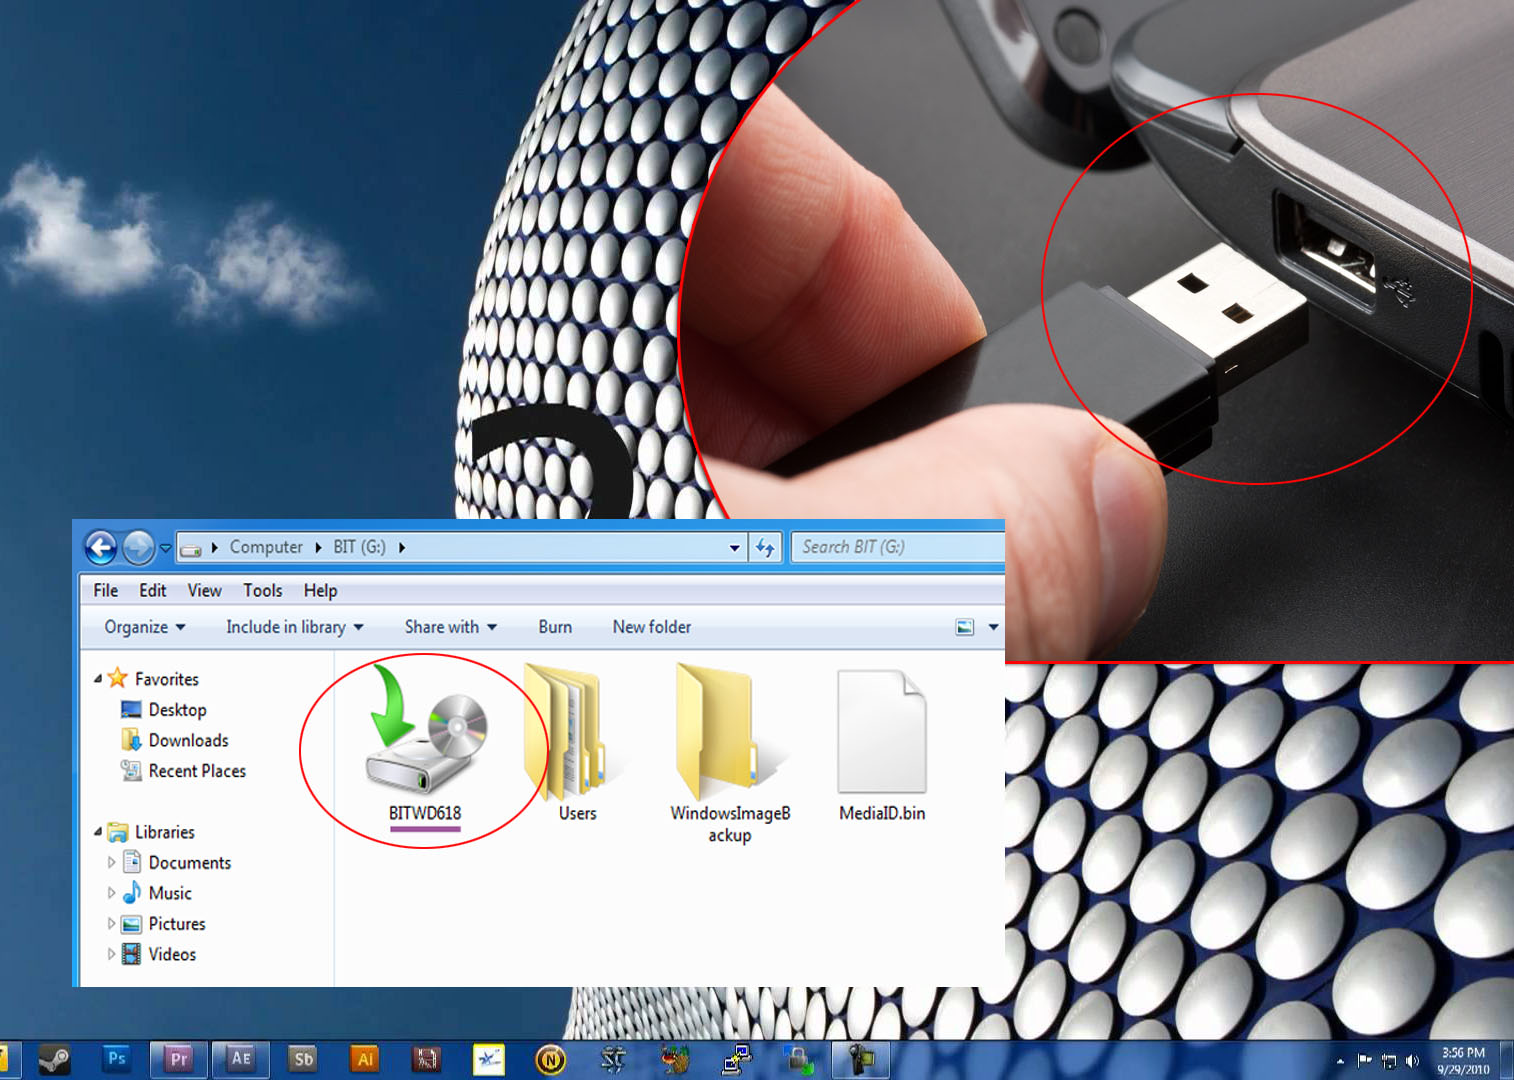The image size is (1514, 1080).
Task: Show hidden system tray icons
Action: point(1339,1061)
